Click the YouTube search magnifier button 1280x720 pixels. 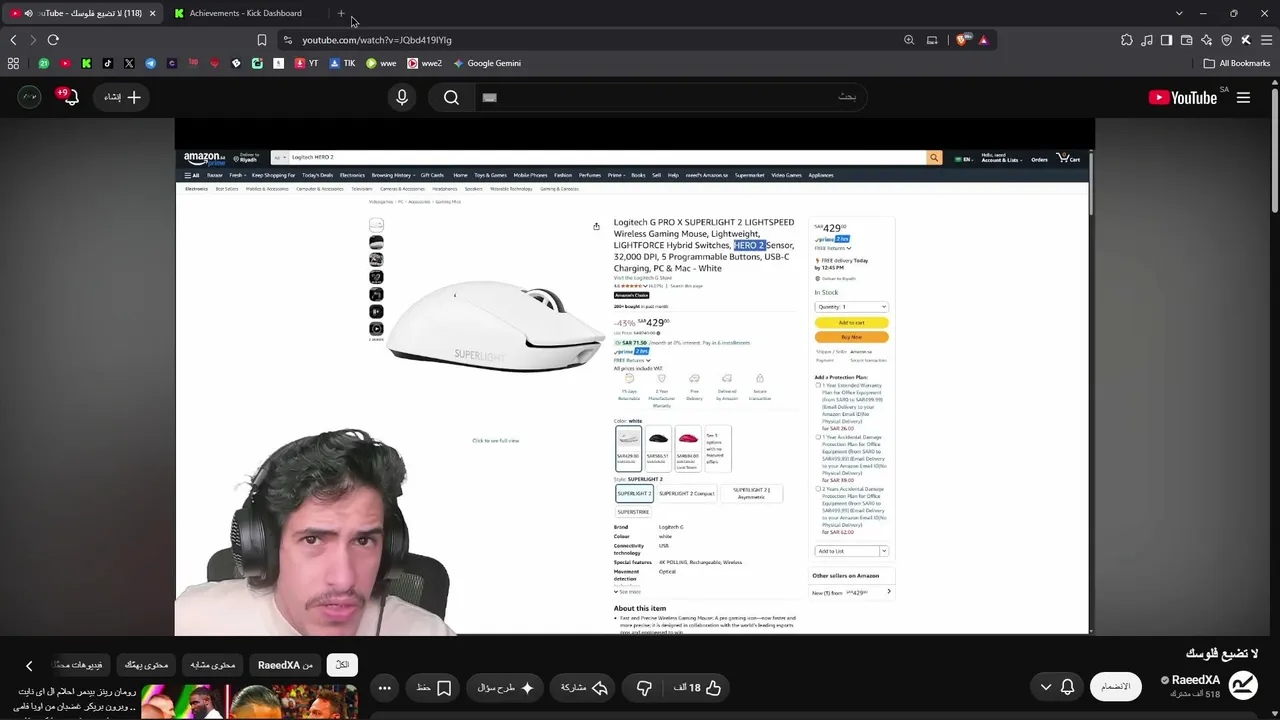click(451, 97)
